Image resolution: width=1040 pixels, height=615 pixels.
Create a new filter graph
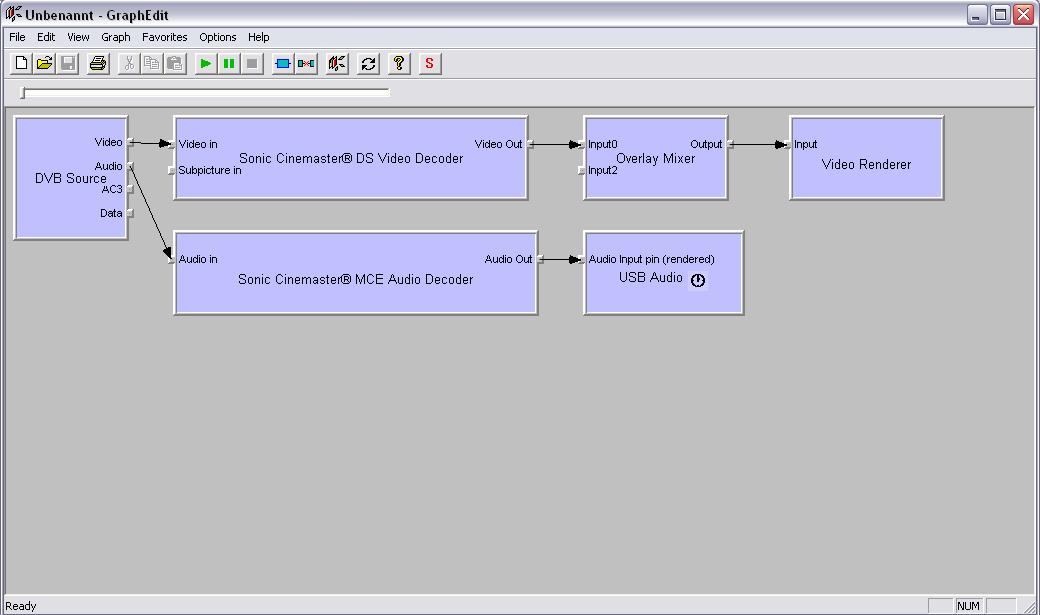21,64
